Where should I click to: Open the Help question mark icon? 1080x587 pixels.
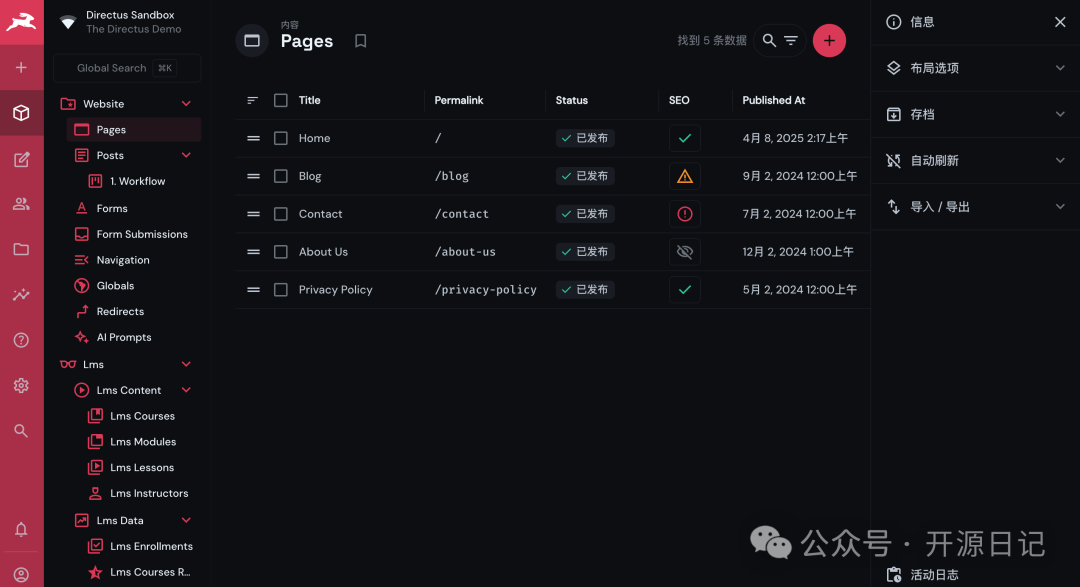click(x=21, y=340)
